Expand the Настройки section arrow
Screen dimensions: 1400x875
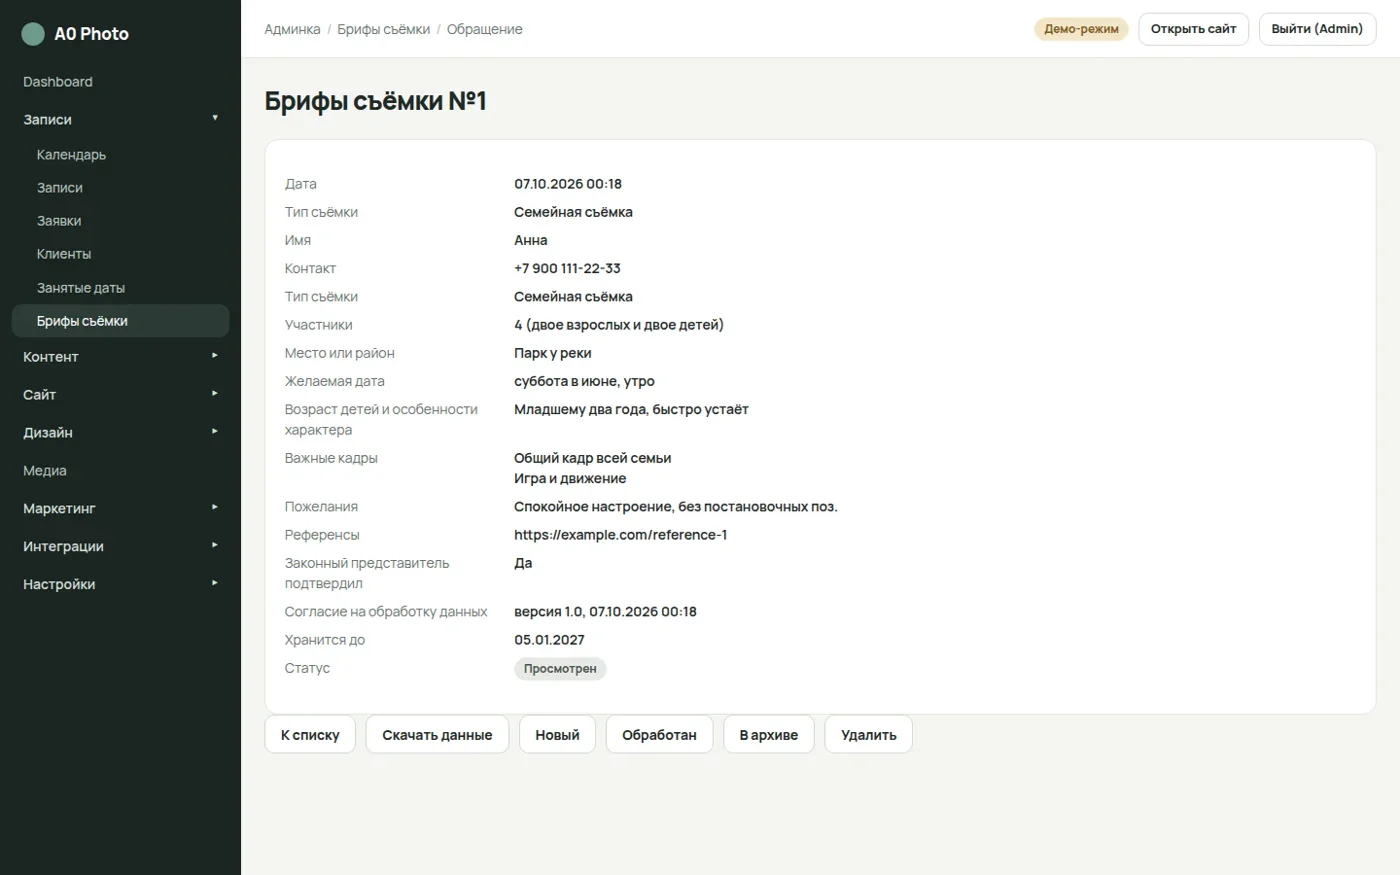click(x=215, y=584)
